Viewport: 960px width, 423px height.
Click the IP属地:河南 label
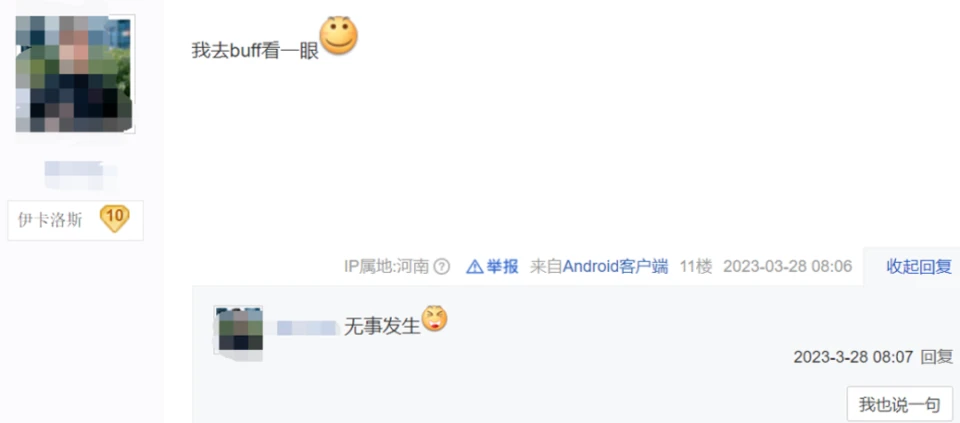386,266
